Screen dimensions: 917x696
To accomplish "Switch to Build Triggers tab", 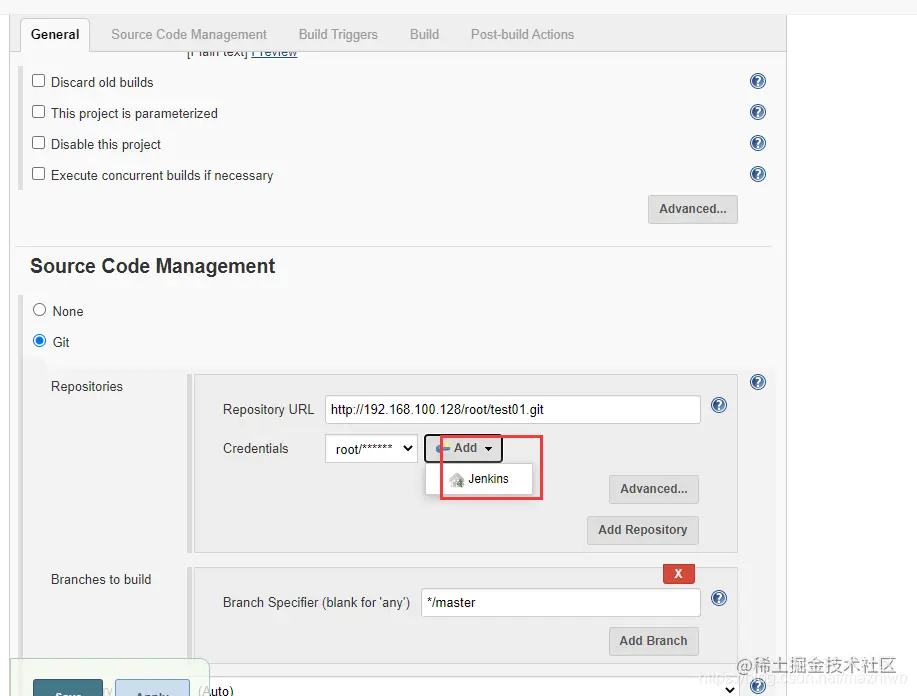I will pyautogui.click(x=338, y=35).
